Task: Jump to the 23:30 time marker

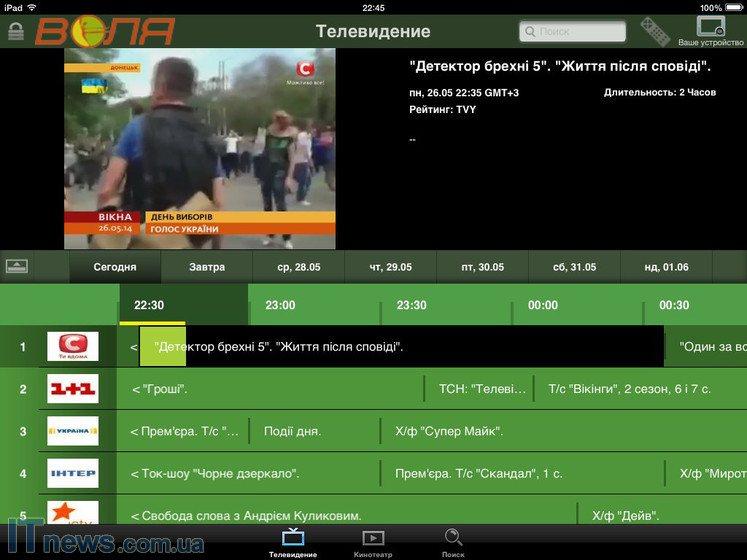Action: click(412, 305)
